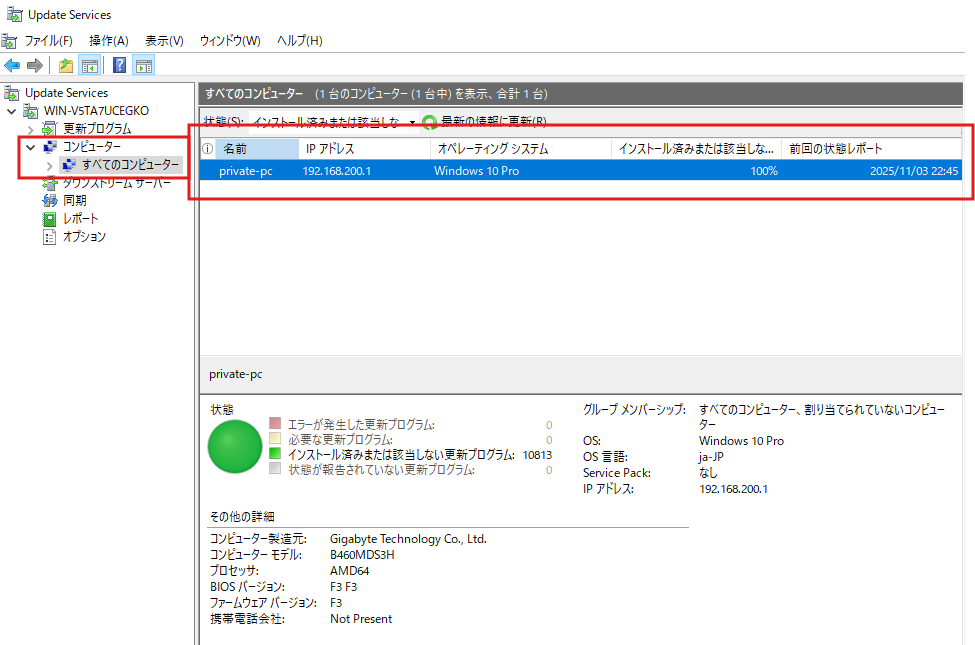Toggle the action pane visibility
975x645 pixels.
(x=143, y=65)
